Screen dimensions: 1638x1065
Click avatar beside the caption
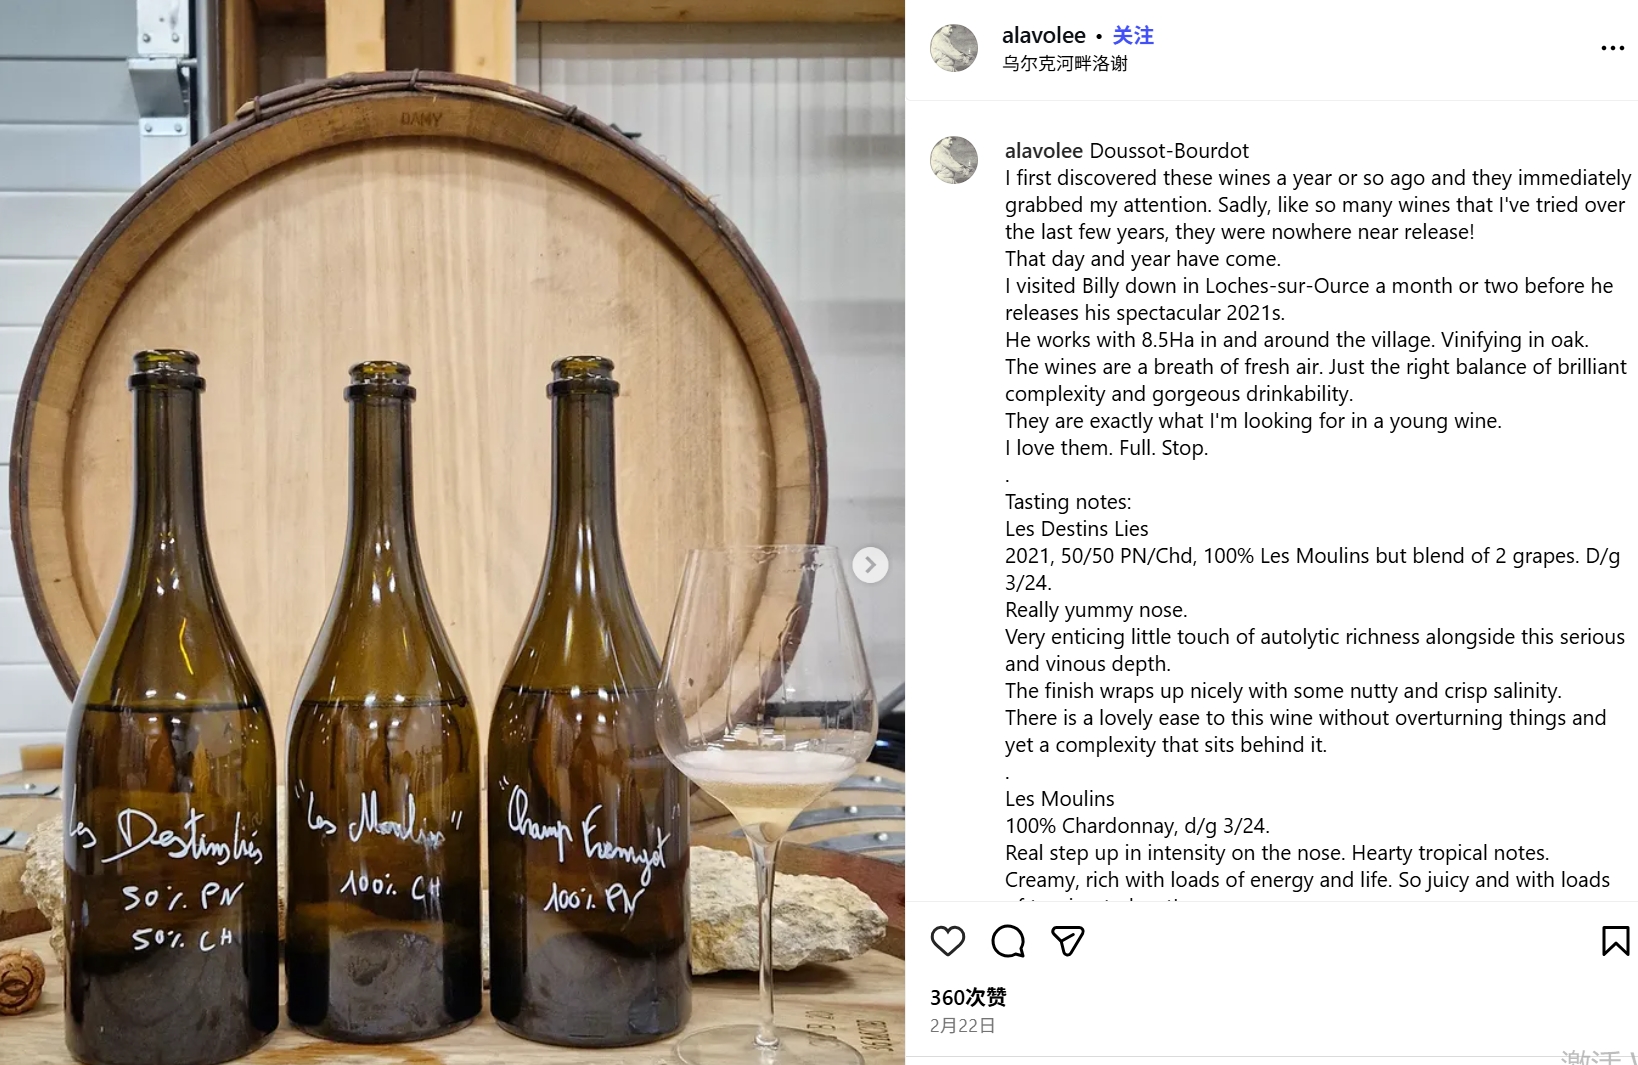click(954, 160)
